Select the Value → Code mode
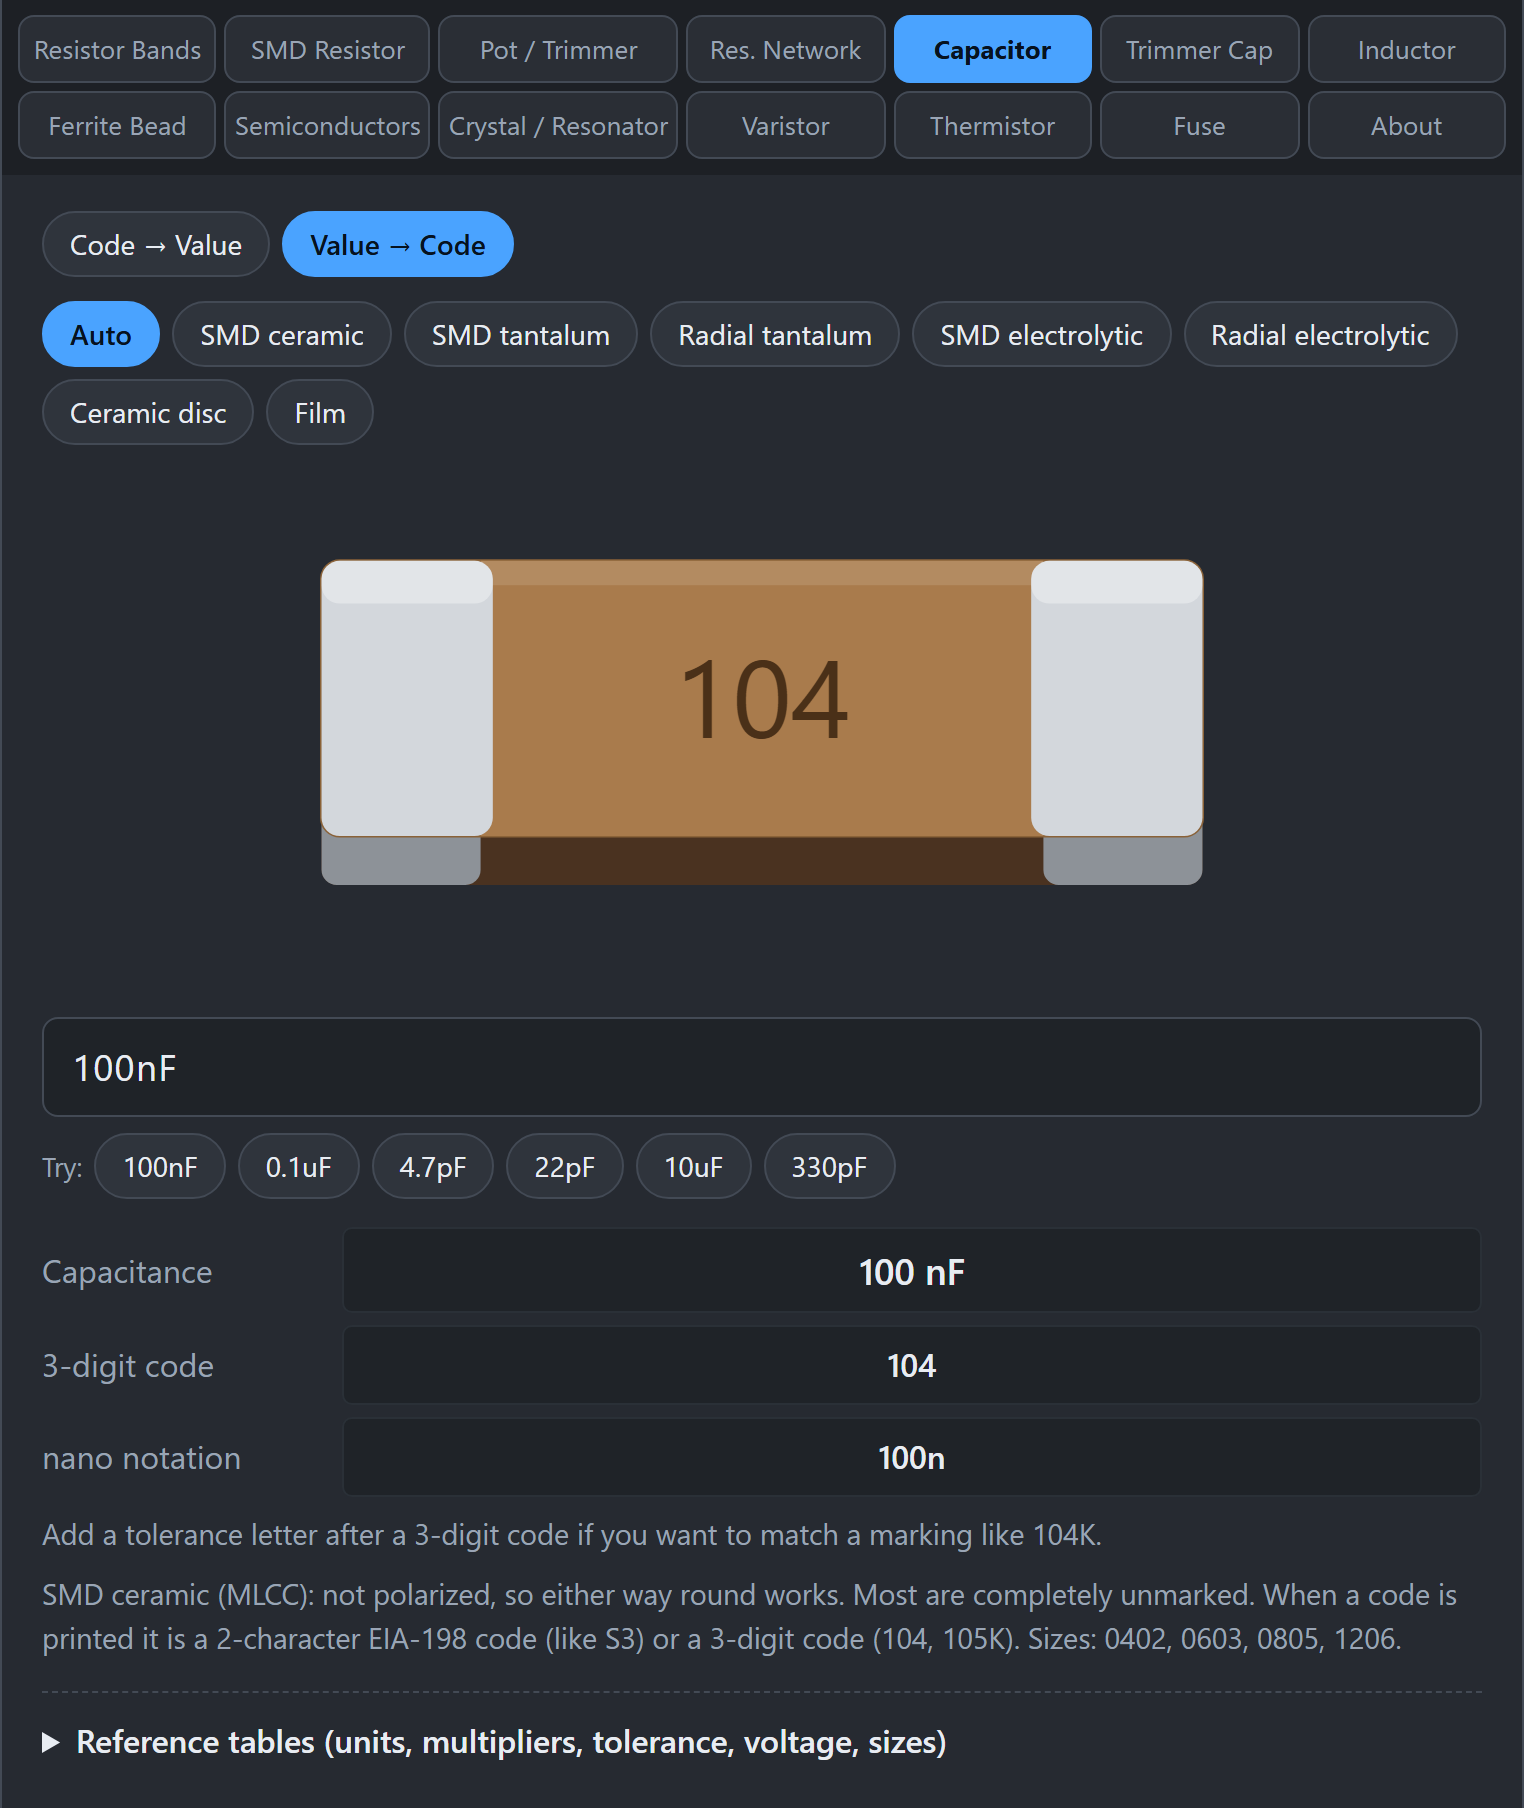 398,244
